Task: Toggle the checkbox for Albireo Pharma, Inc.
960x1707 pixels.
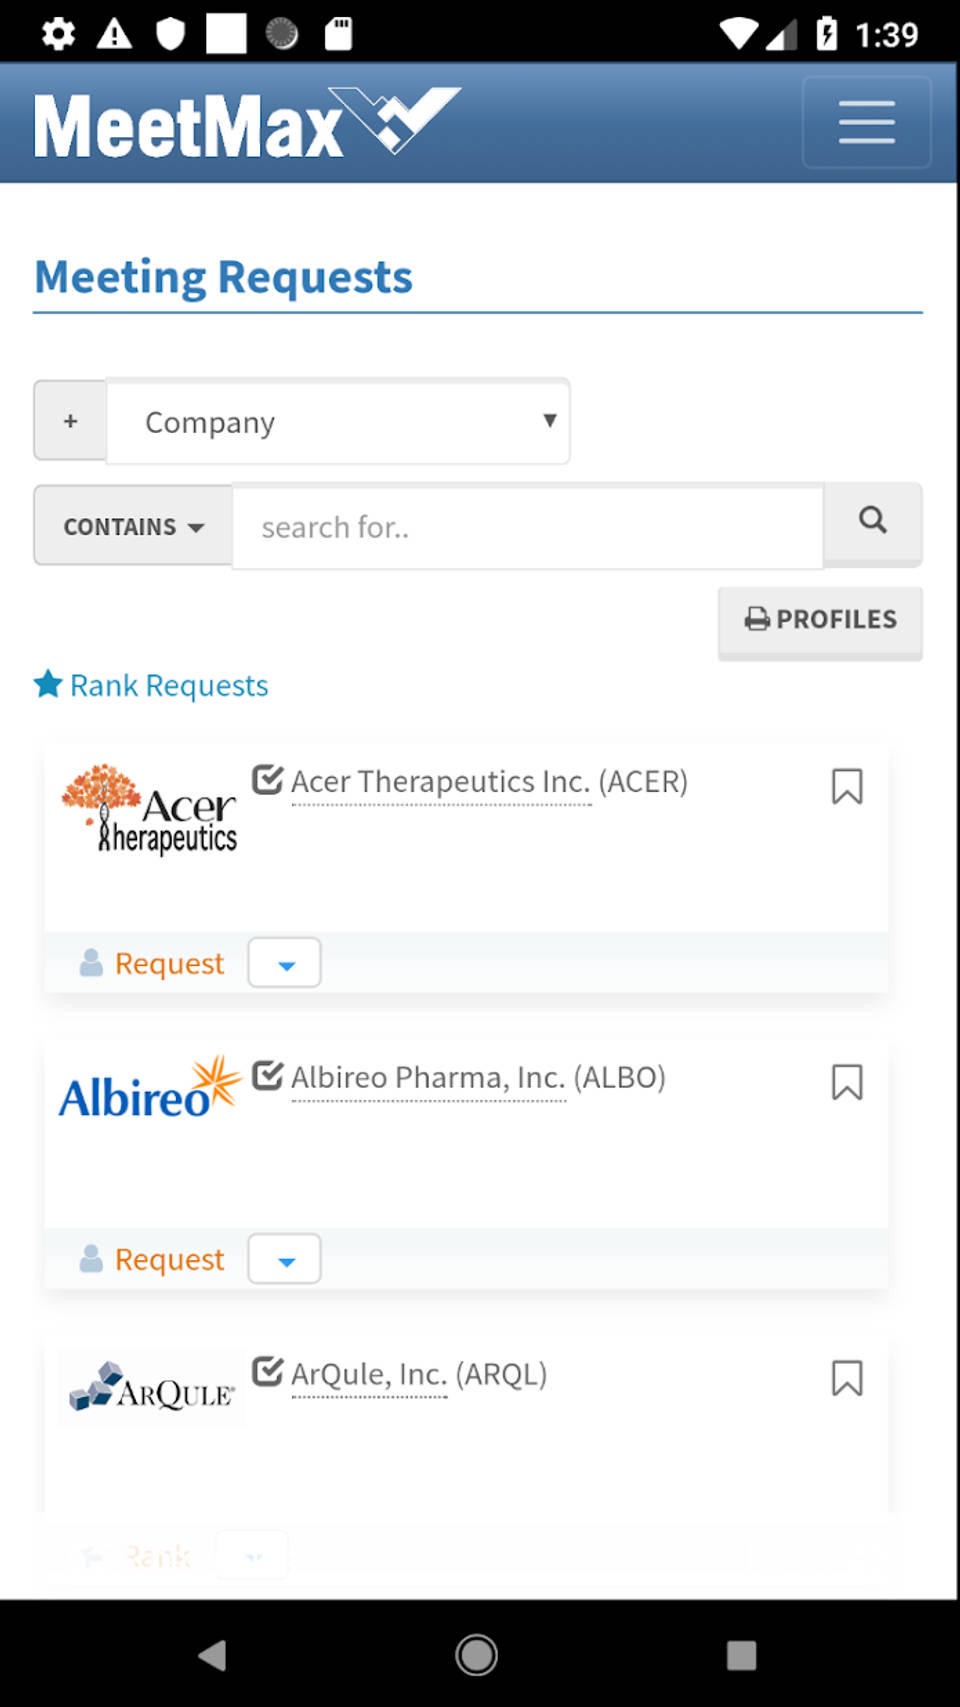Action: tap(266, 1075)
